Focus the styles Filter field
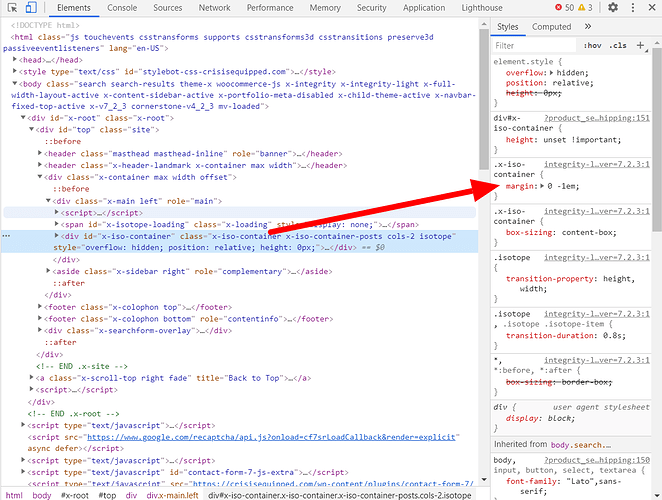Viewport: 662px width, 500px height. (534, 45)
